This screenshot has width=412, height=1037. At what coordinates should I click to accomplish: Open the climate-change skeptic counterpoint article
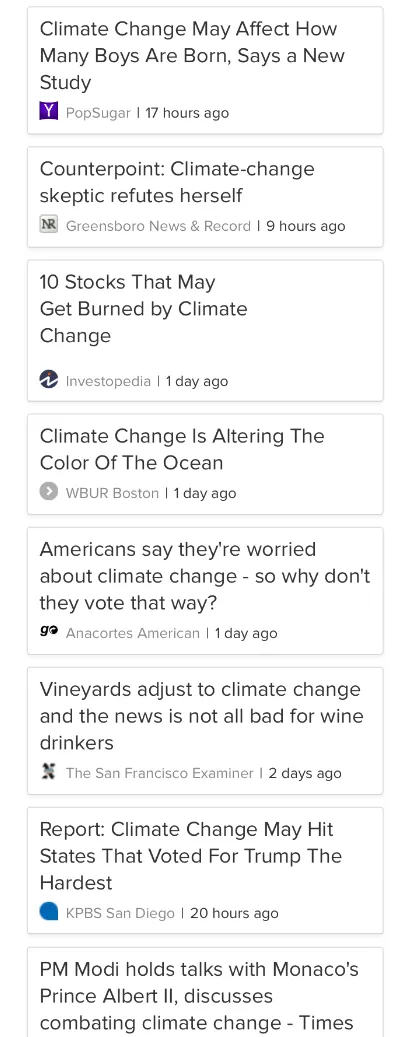click(x=205, y=197)
